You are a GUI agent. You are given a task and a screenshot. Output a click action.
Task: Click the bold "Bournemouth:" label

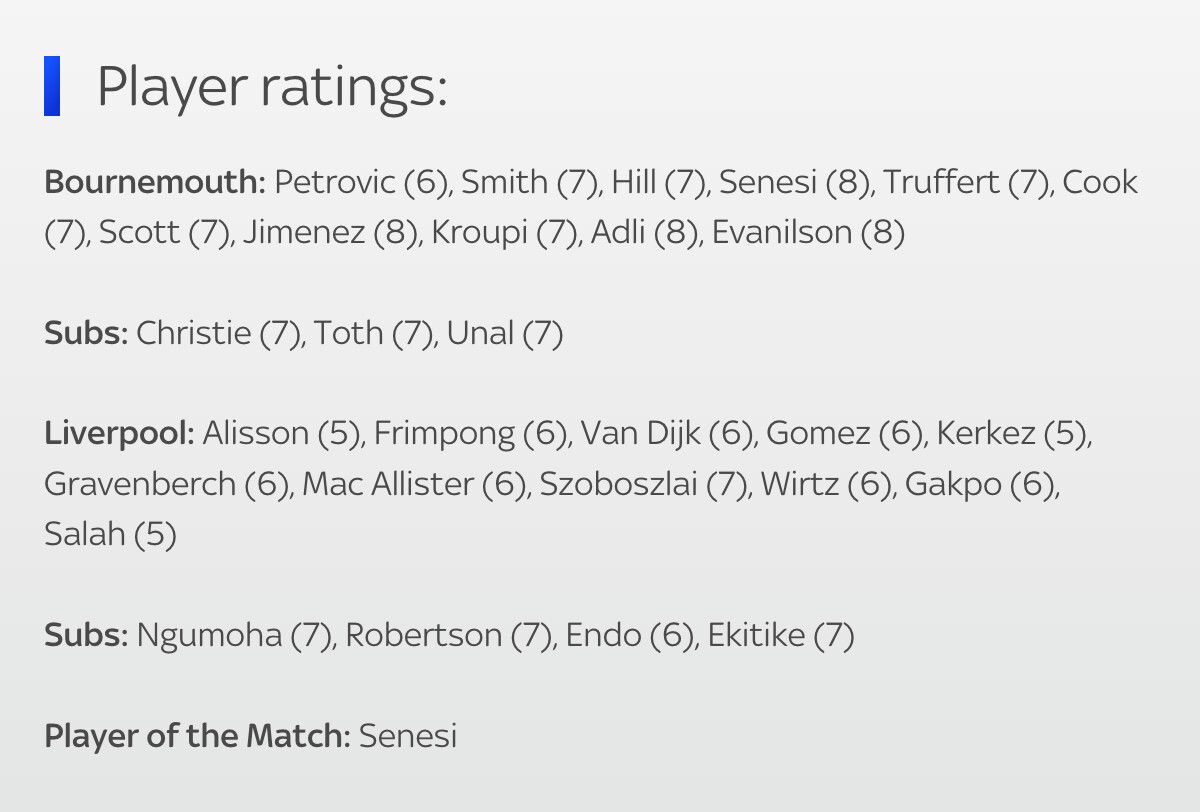[x=155, y=183]
